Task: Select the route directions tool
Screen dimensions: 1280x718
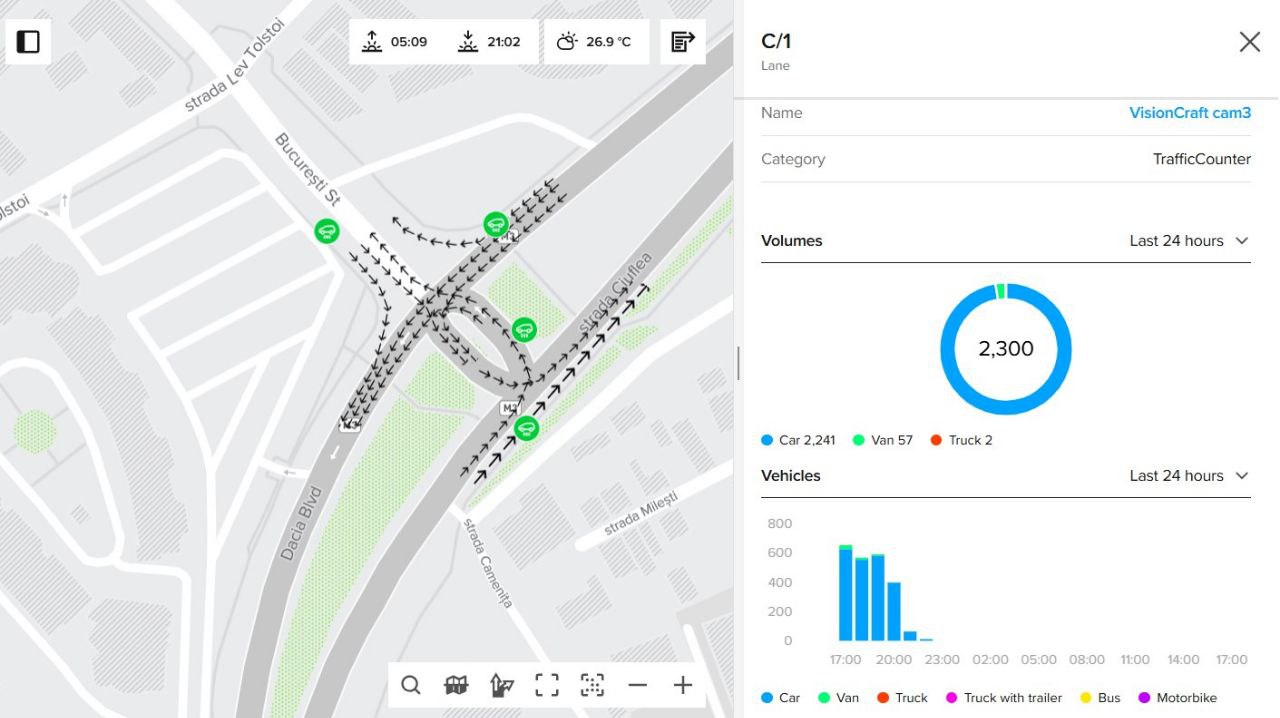Action: point(500,685)
